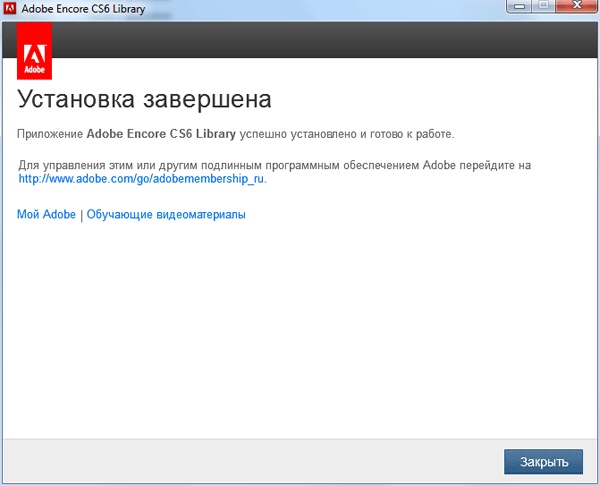Click the maximize button in title bar
This screenshot has height=486, width=600.
(543, 6)
